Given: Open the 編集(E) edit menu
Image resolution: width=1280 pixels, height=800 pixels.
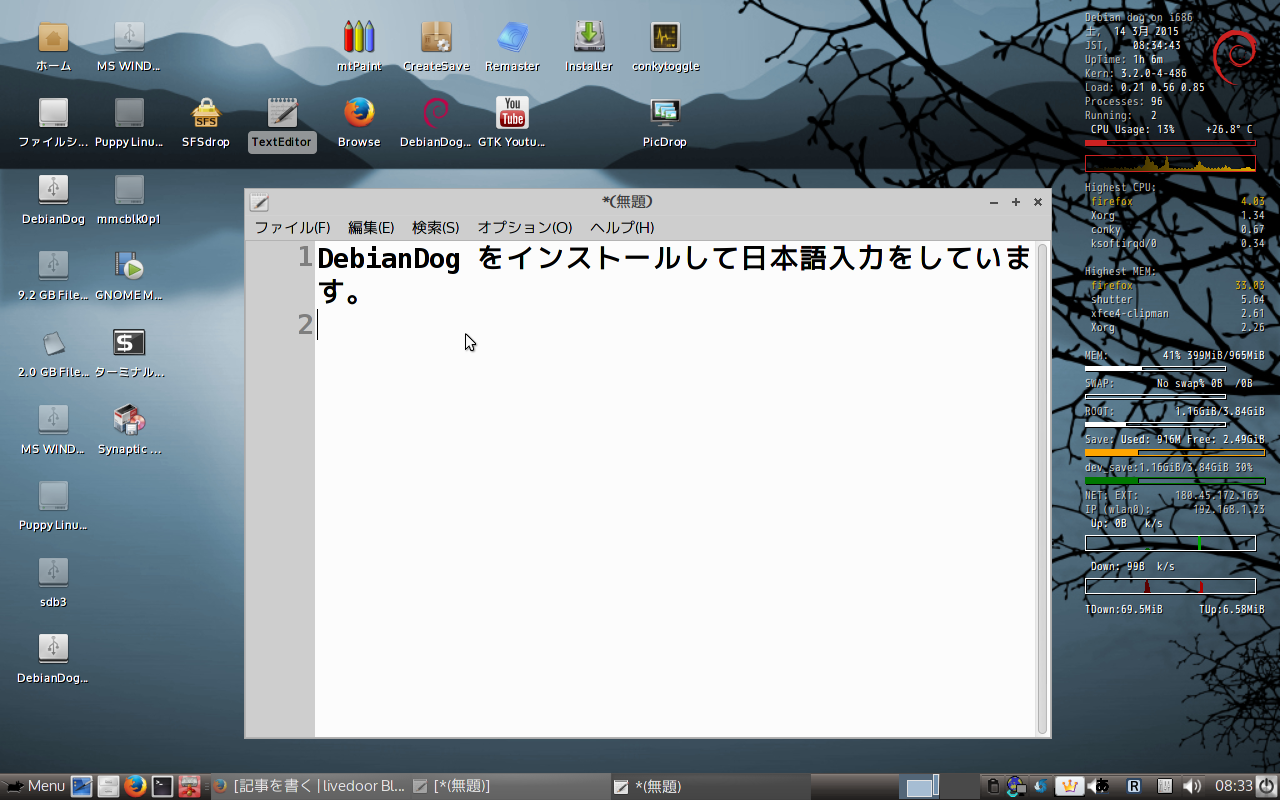Looking at the screenshot, I should coord(371,228).
